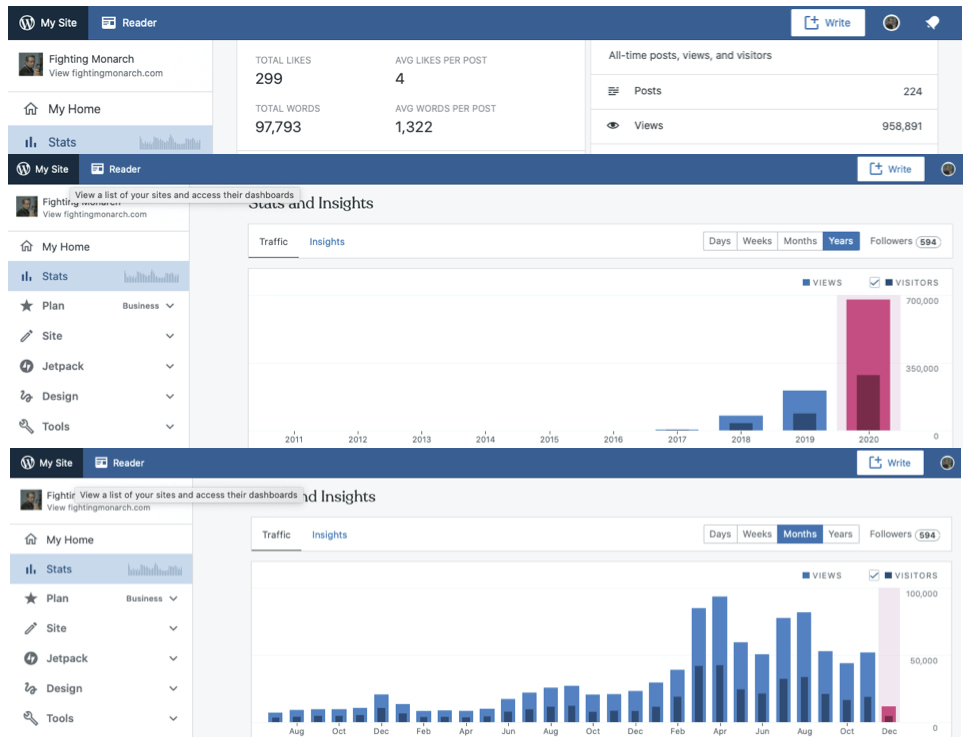967x737 pixels.
Task: Select the highlighted 2020 bar in the yearly chart
Action: (868, 365)
